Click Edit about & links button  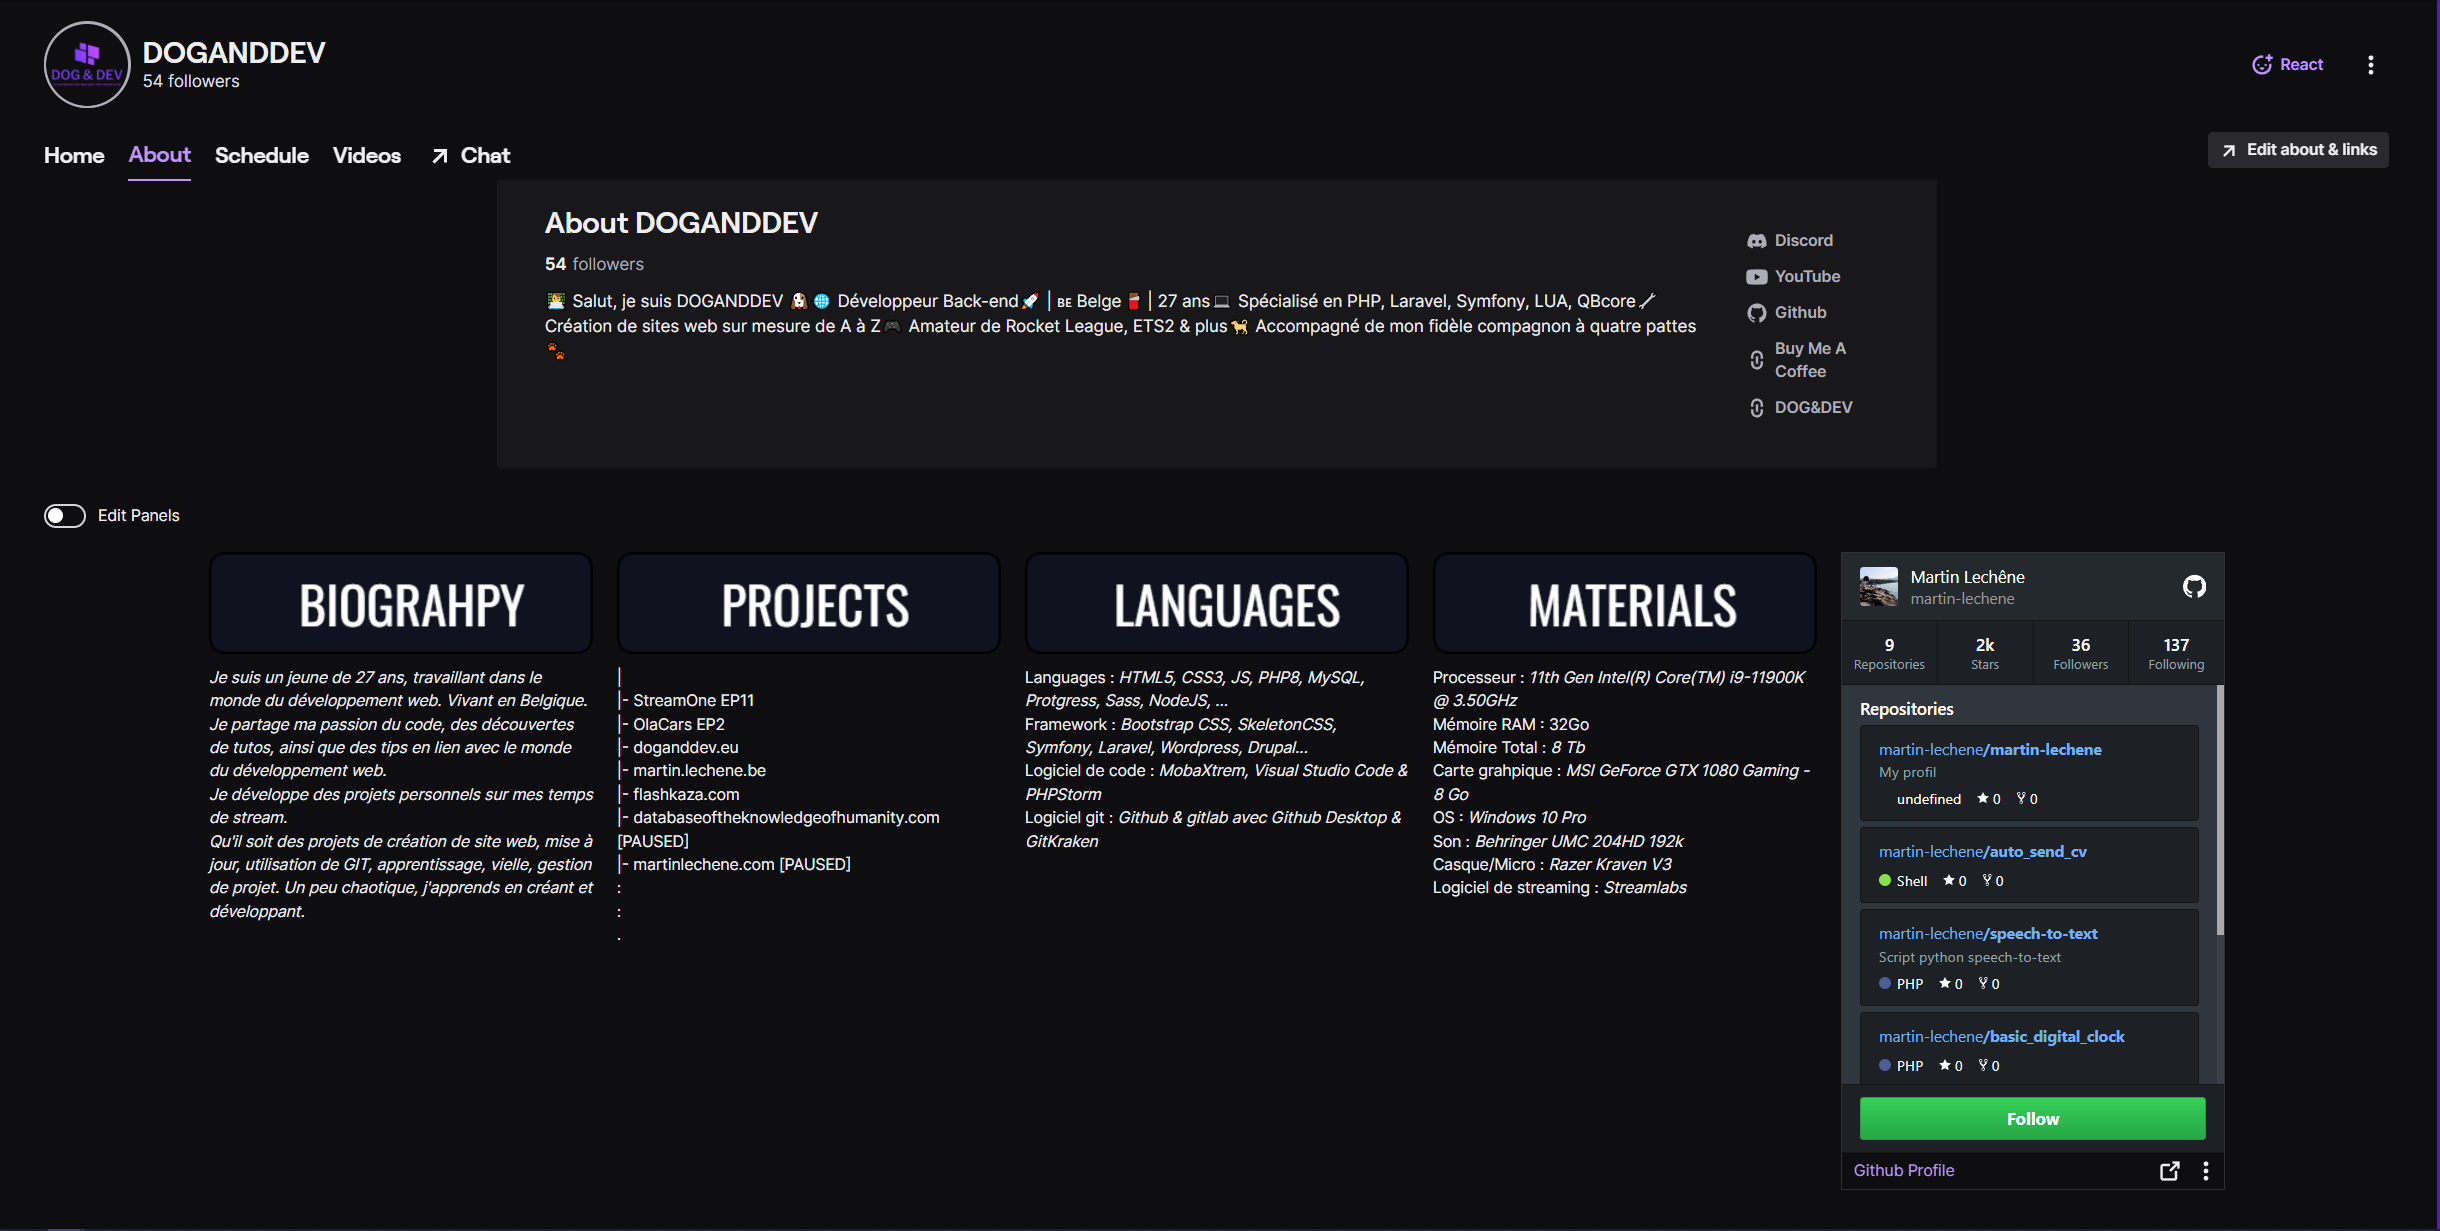[x=2298, y=150]
